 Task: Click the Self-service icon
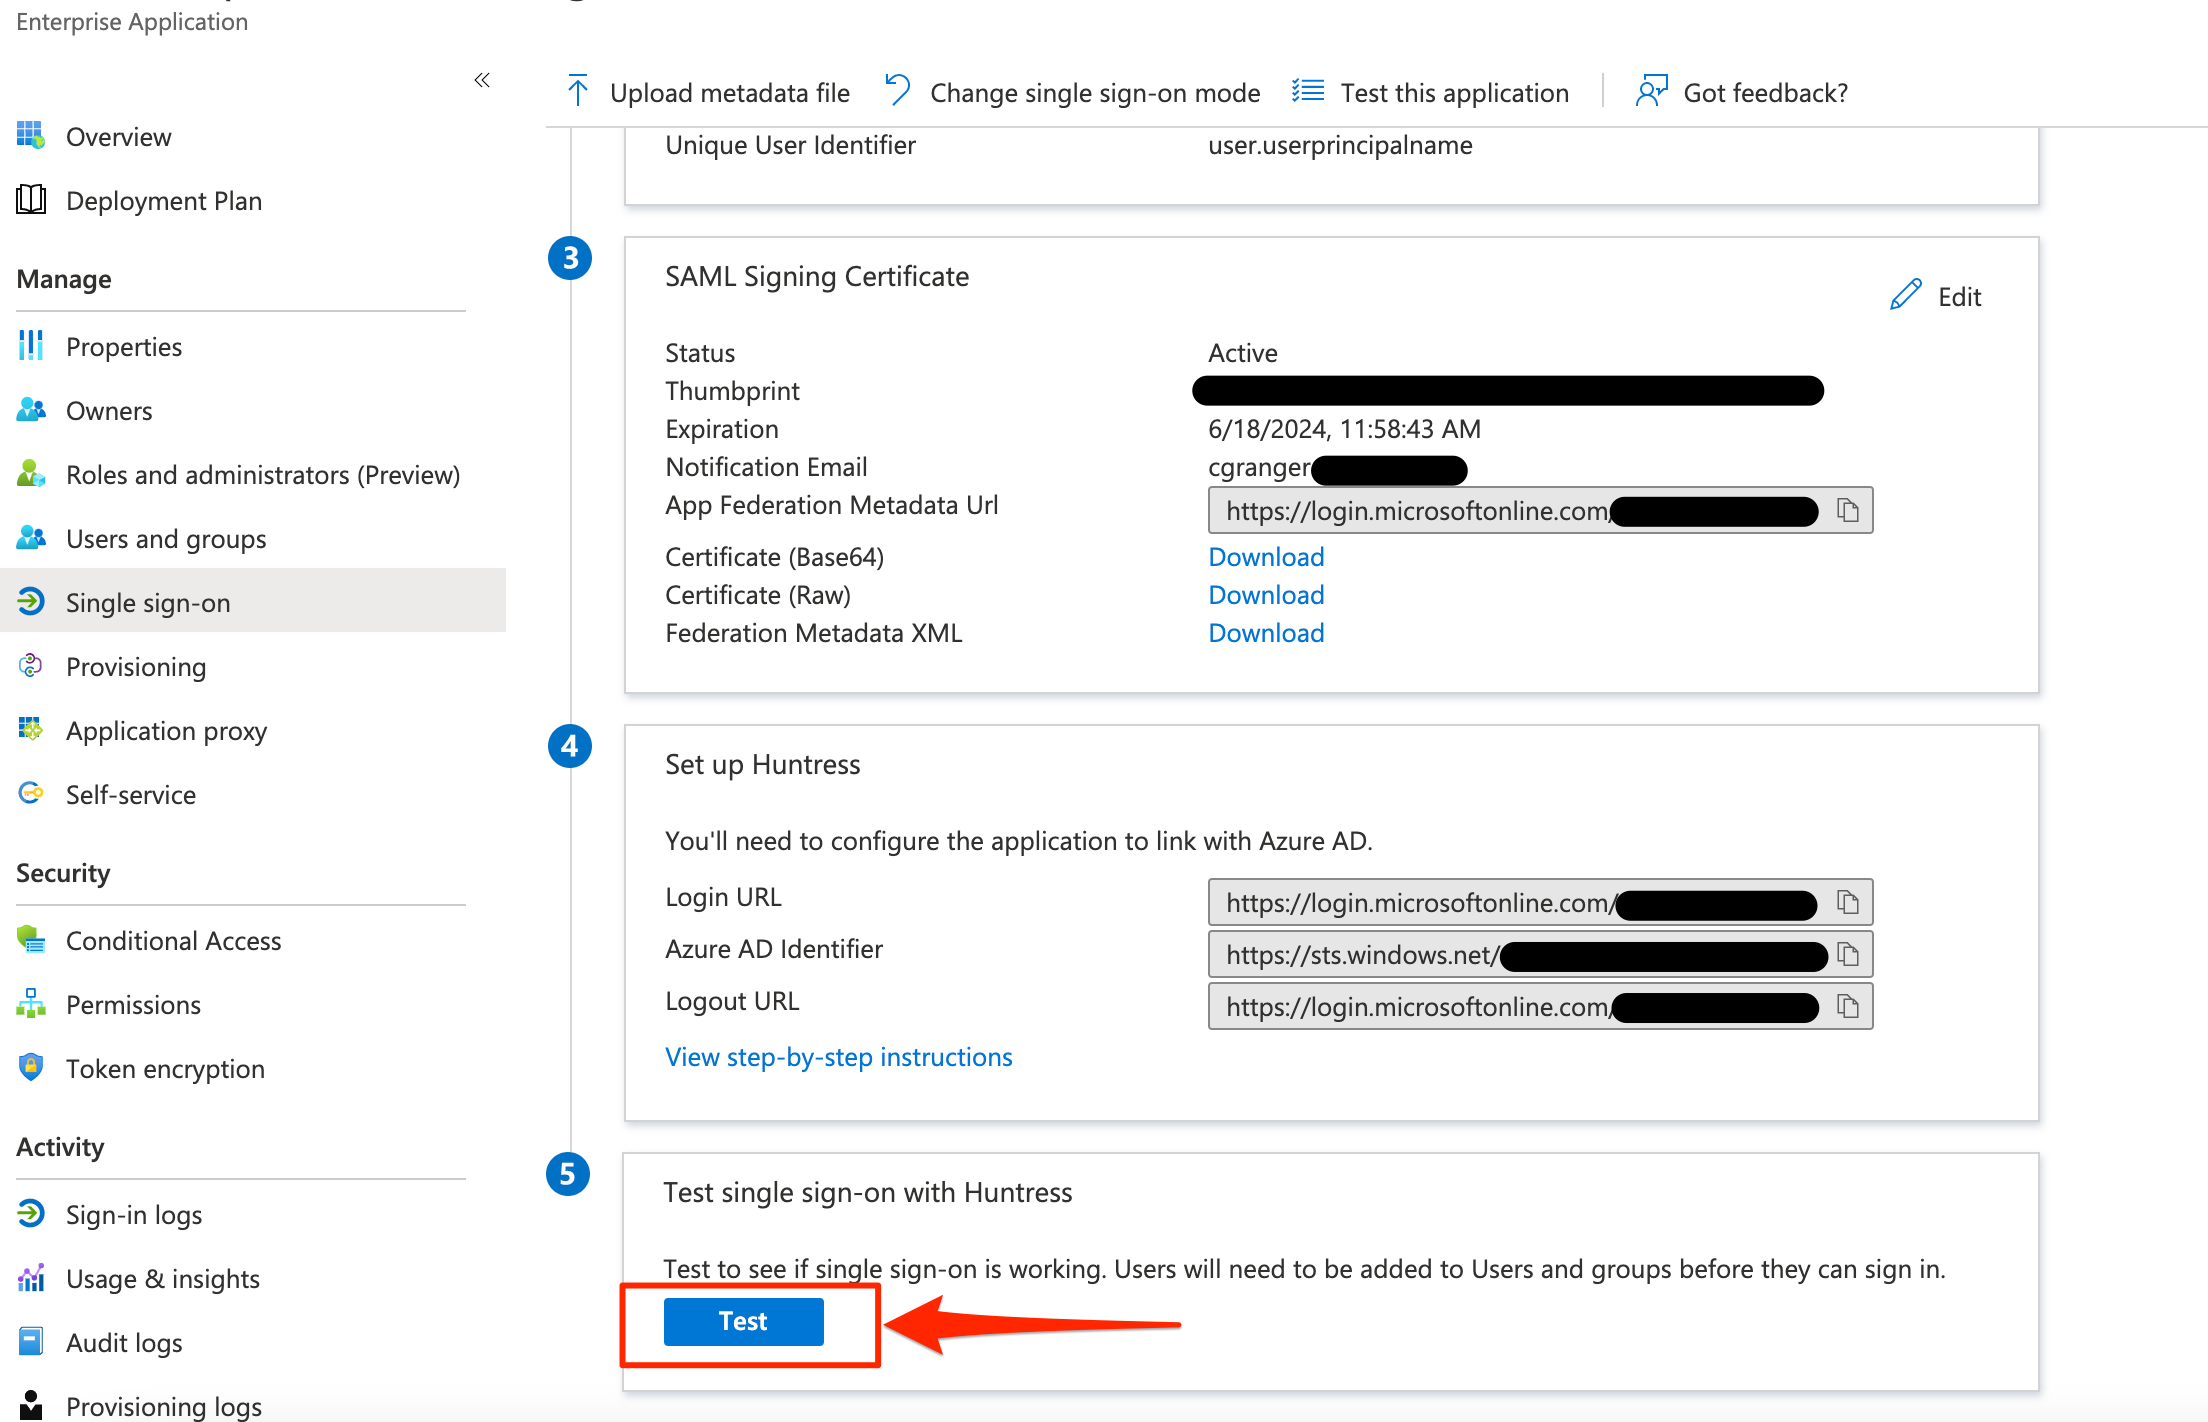pos(31,793)
